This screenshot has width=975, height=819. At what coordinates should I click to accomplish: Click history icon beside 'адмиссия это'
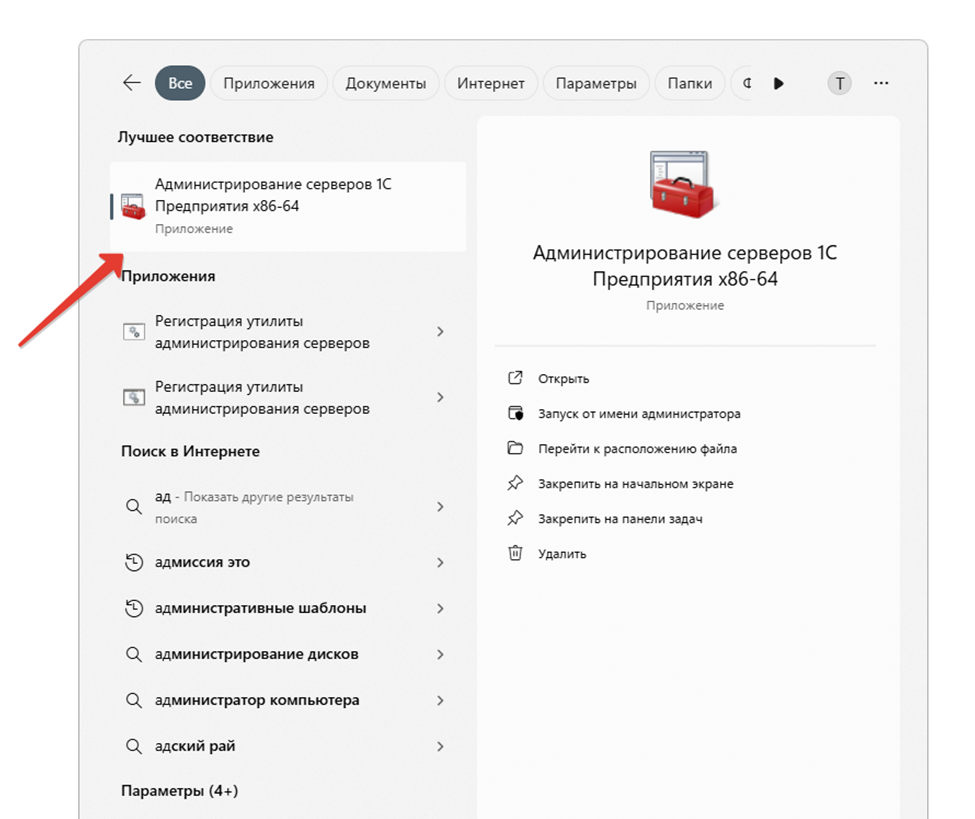click(x=134, y=562)
